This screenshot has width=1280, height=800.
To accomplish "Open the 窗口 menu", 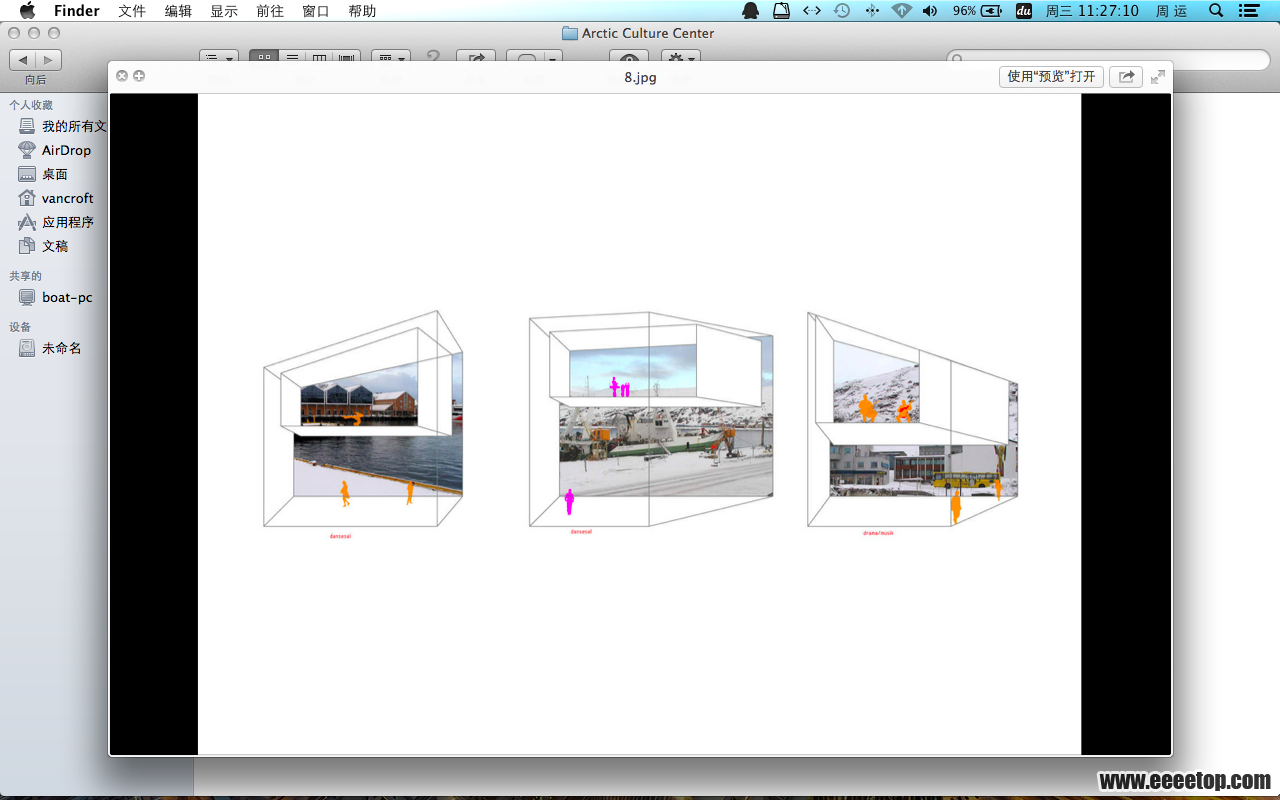I will click(x=316, y=11).
